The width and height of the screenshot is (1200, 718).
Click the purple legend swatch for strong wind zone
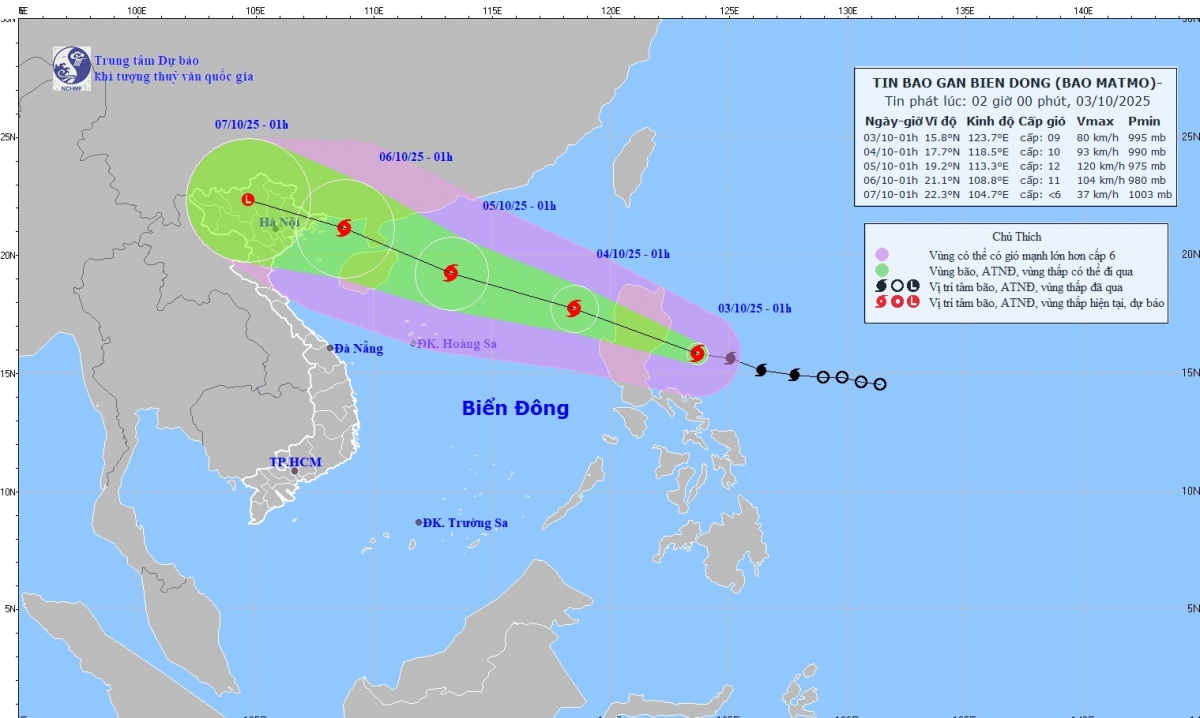881,254
